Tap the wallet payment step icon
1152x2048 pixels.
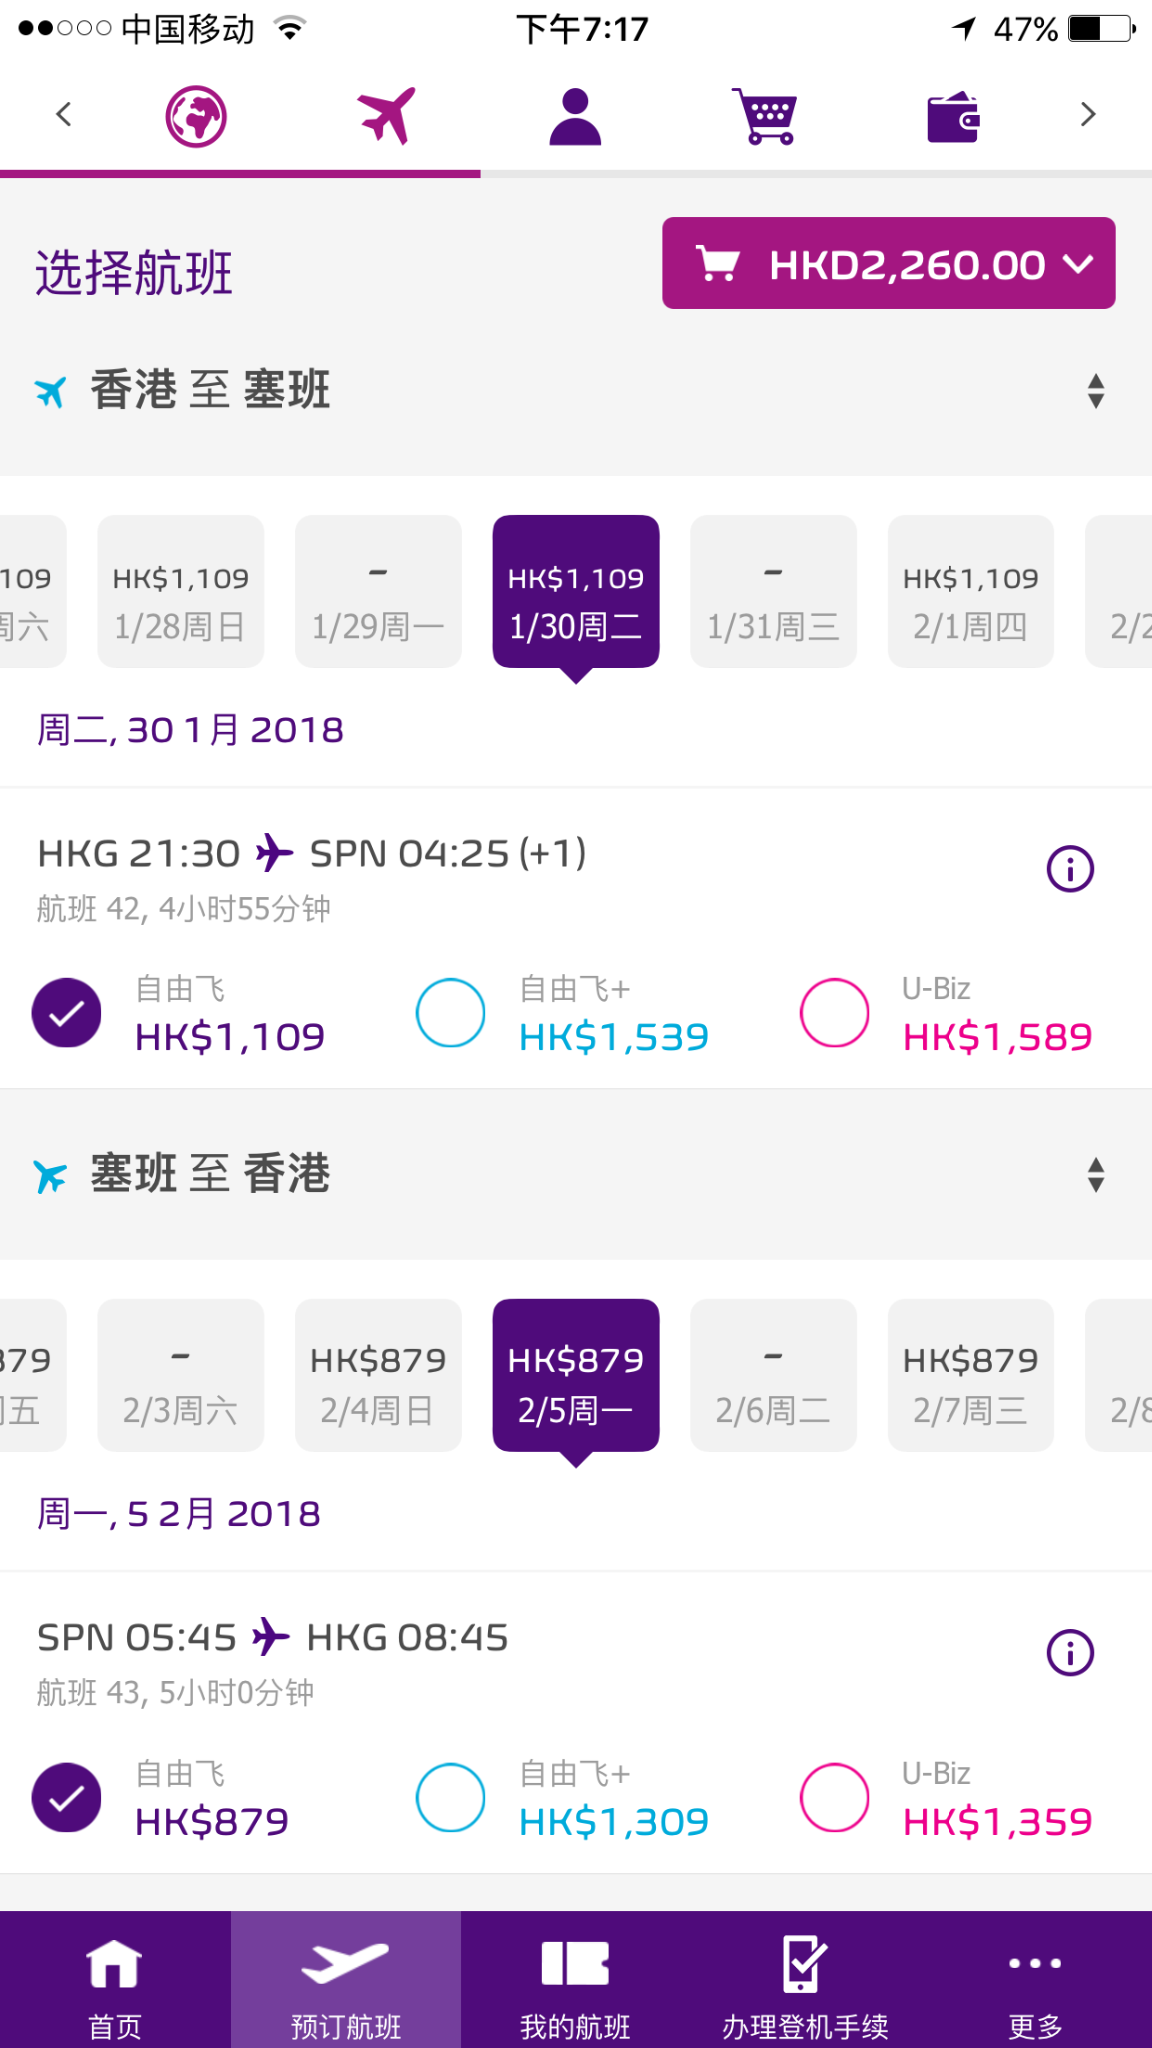pos(953,117)
